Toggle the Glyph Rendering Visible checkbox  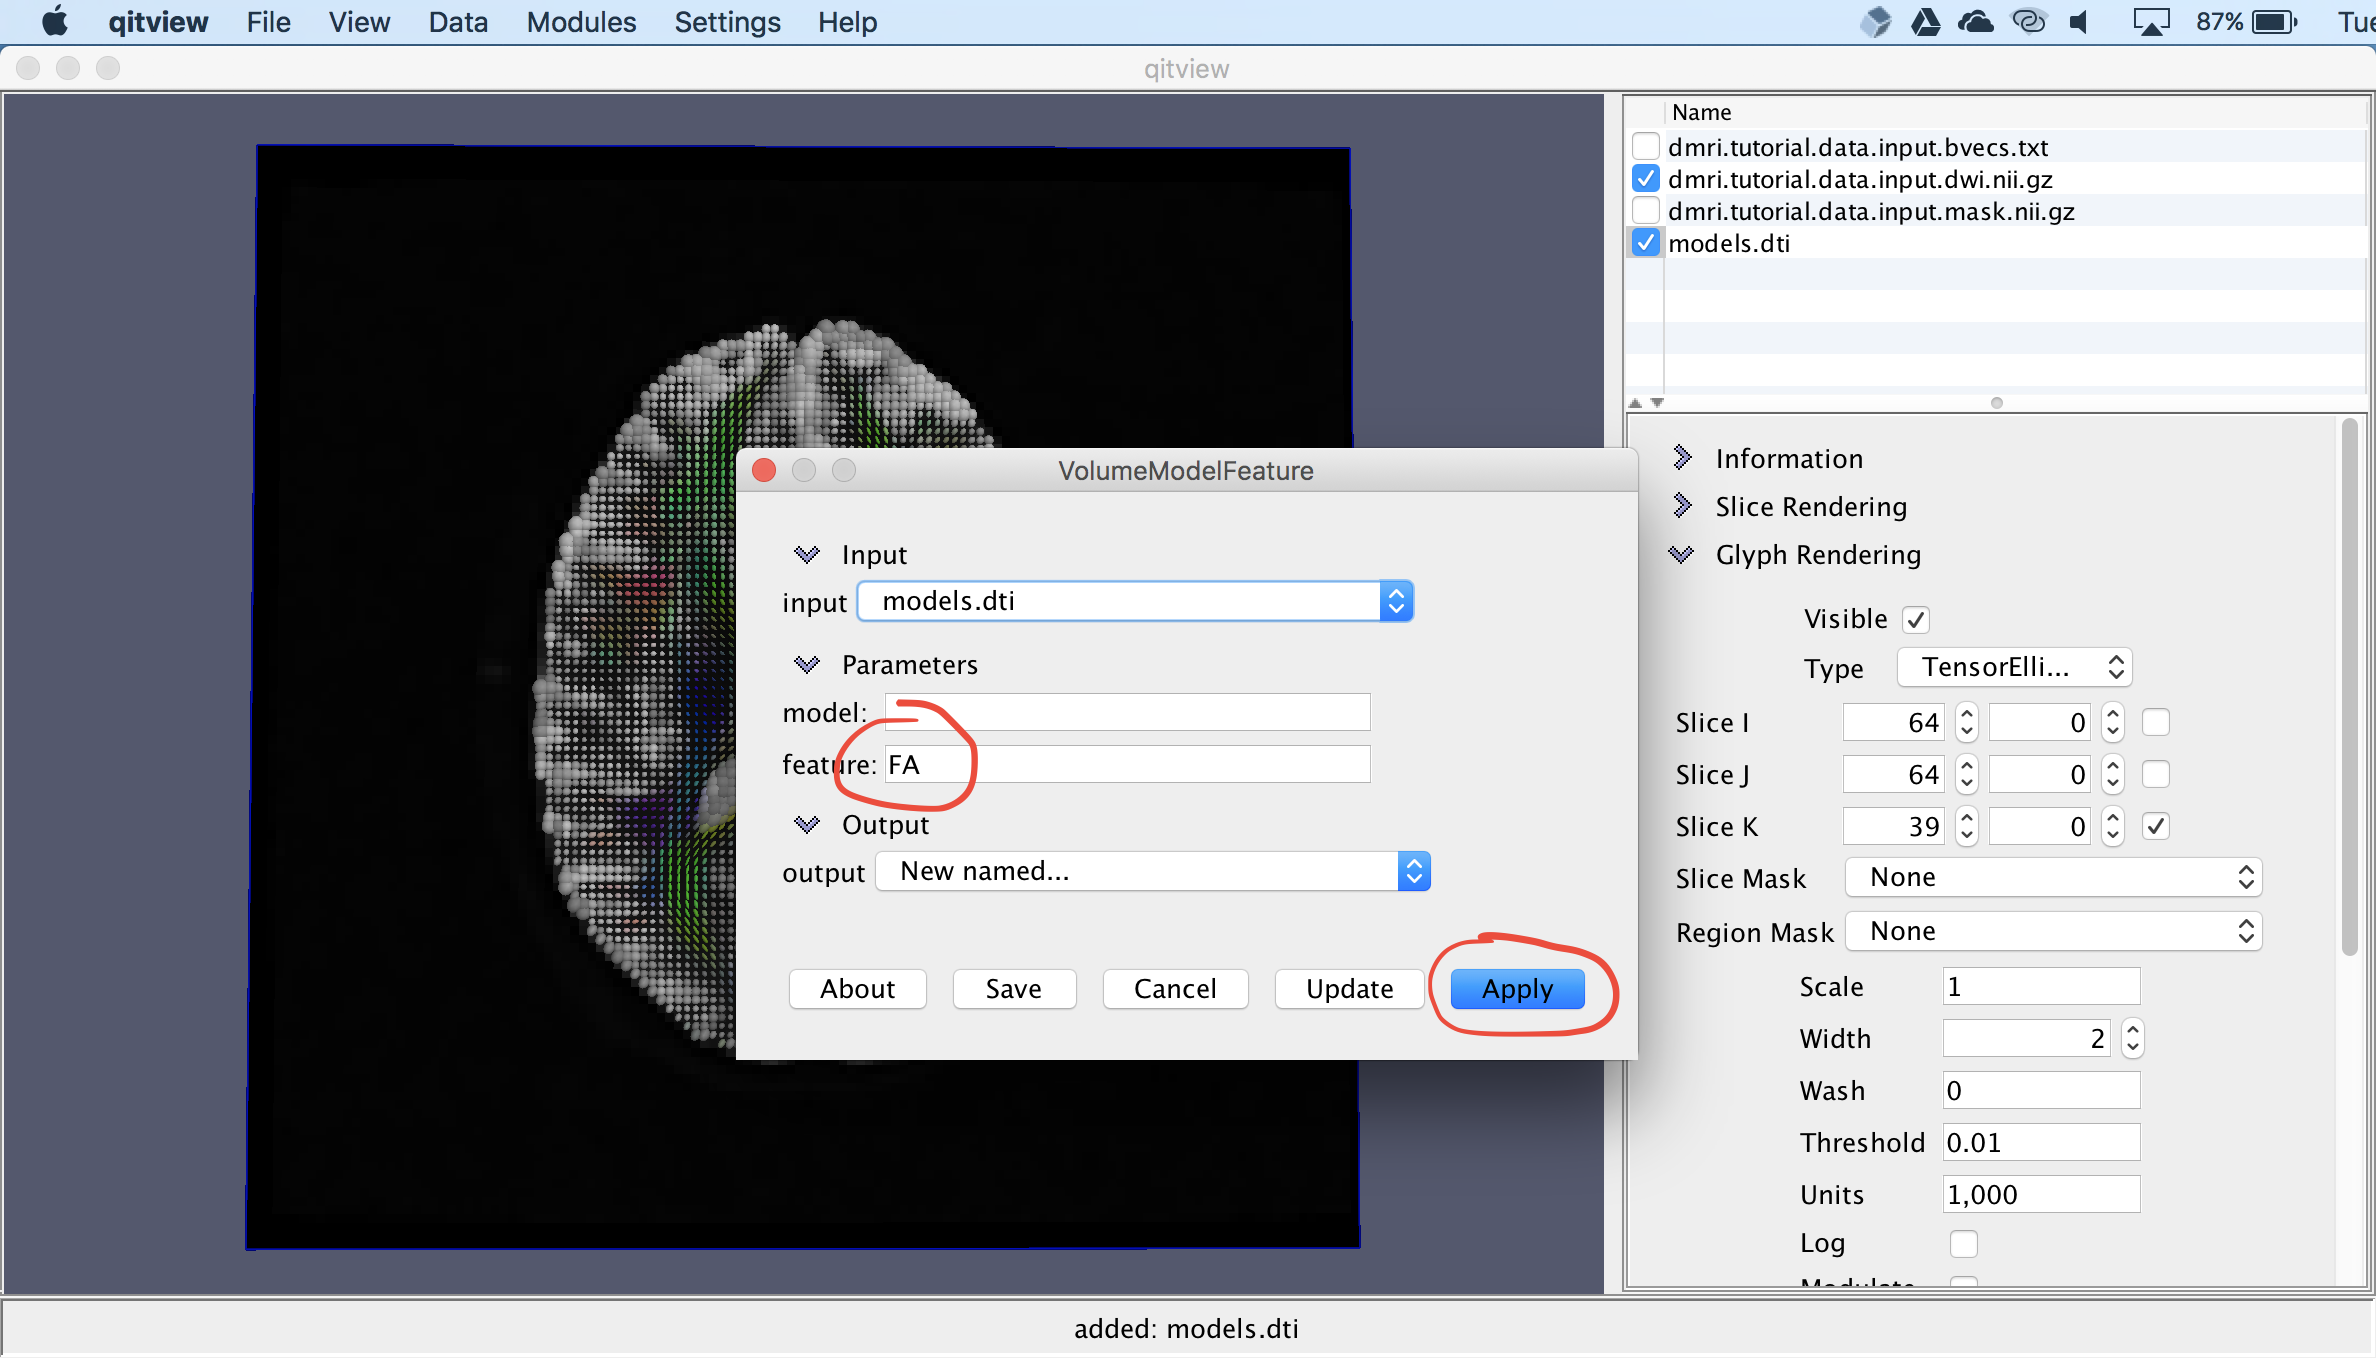point(1915,619)
